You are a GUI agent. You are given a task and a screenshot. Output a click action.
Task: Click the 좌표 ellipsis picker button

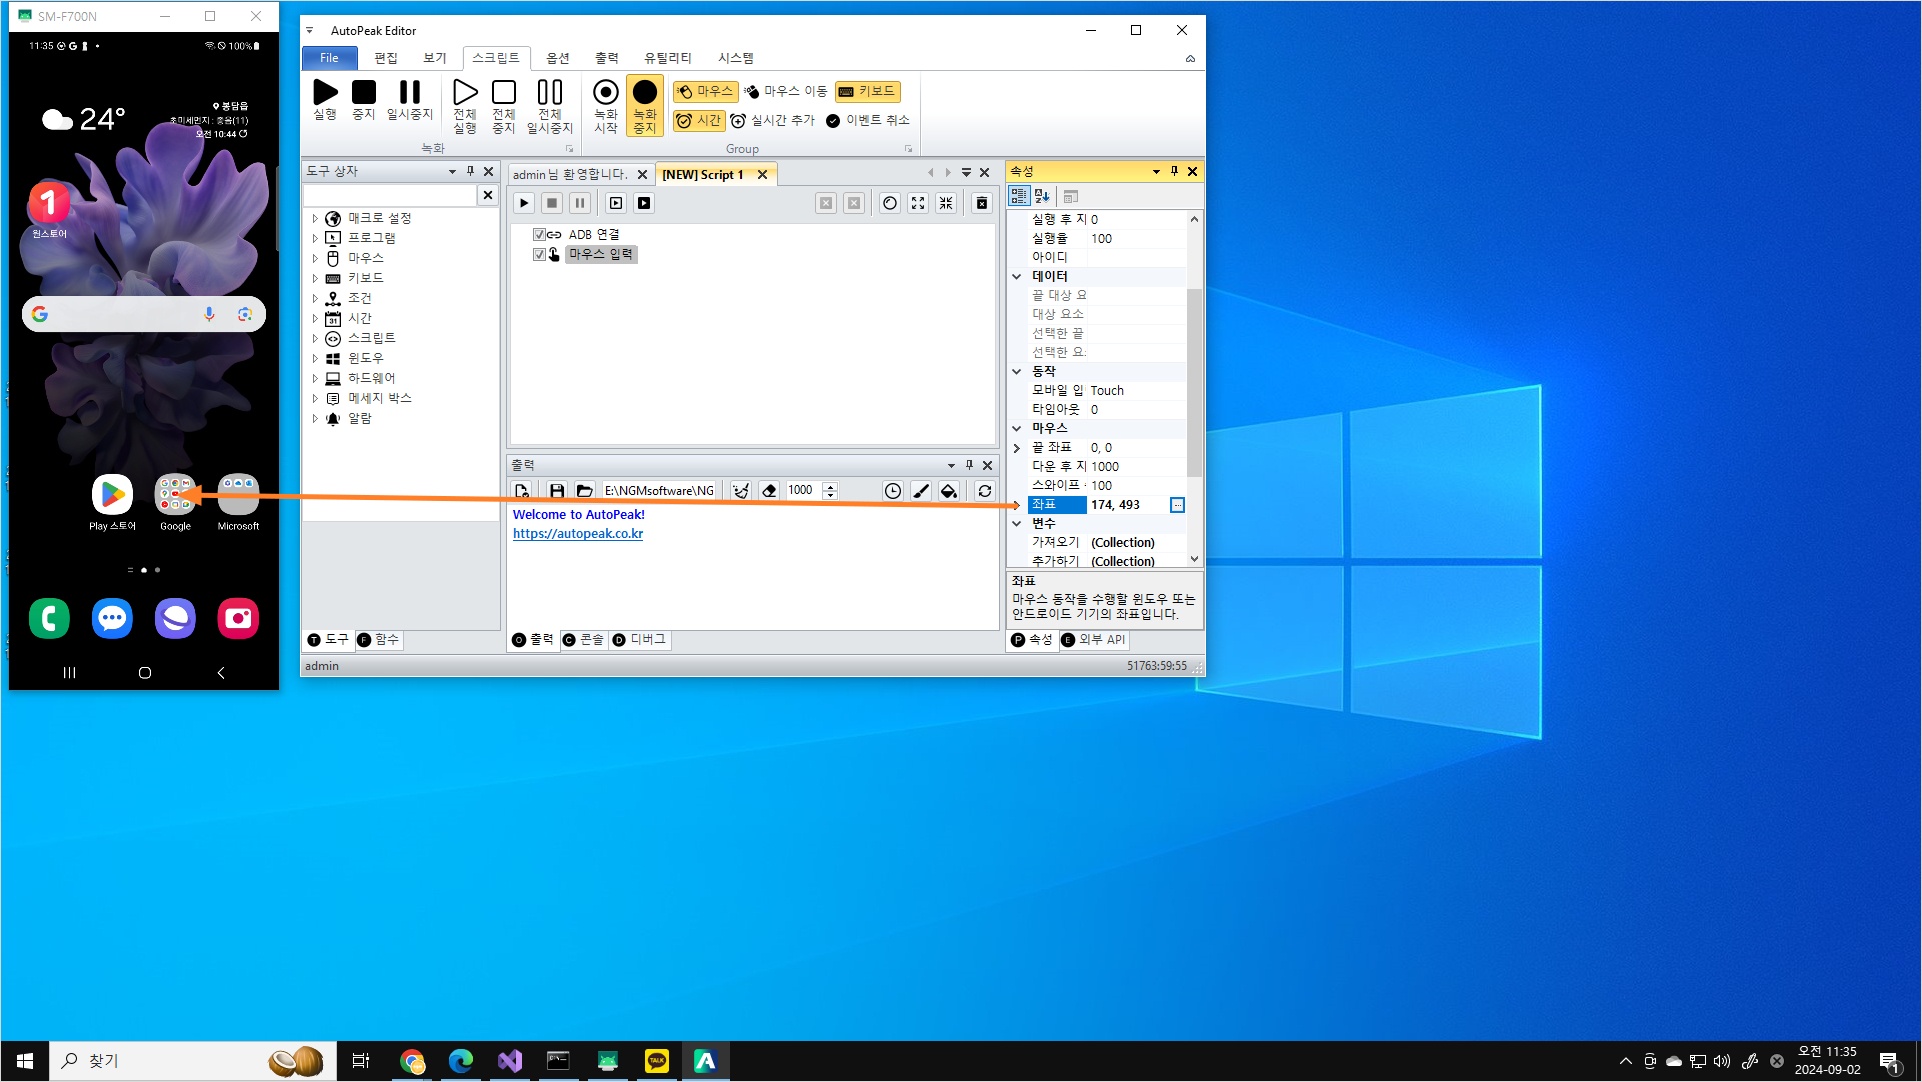tap(1177, 505)
